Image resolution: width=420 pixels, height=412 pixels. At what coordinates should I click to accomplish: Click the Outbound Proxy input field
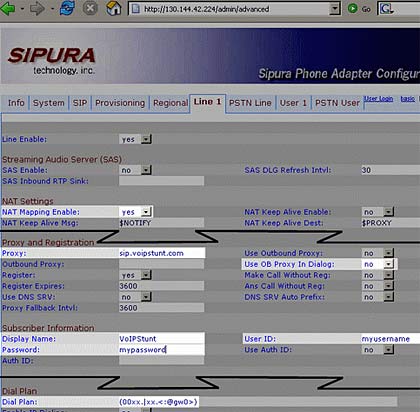pyautogui.click(x=161, y=264)
